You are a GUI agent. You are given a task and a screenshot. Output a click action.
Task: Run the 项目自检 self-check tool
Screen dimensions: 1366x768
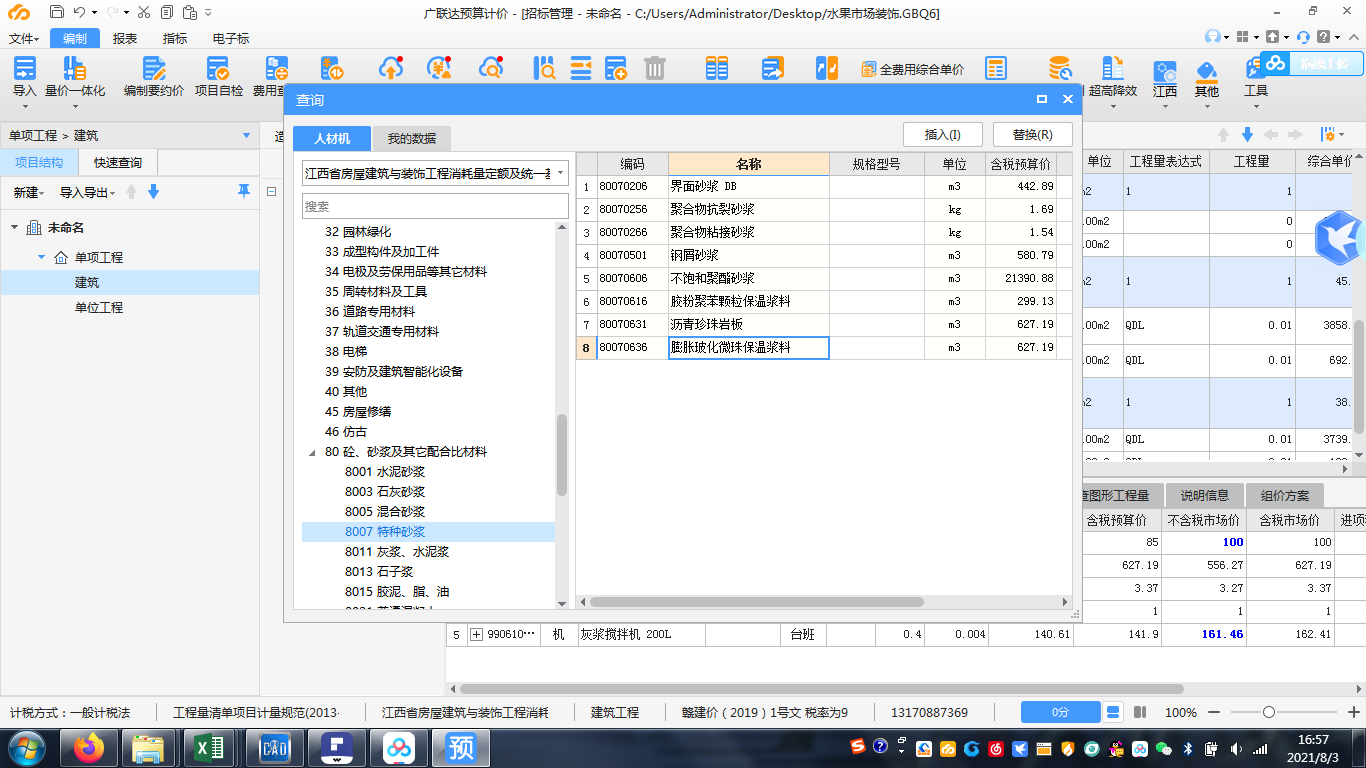point(218,76)
